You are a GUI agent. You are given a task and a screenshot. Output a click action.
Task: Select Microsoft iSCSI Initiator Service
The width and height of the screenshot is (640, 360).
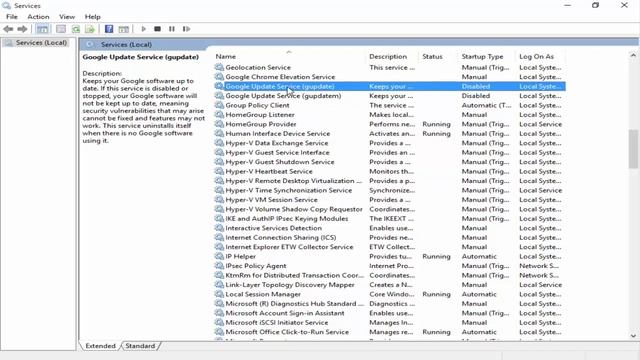(389, 322)
